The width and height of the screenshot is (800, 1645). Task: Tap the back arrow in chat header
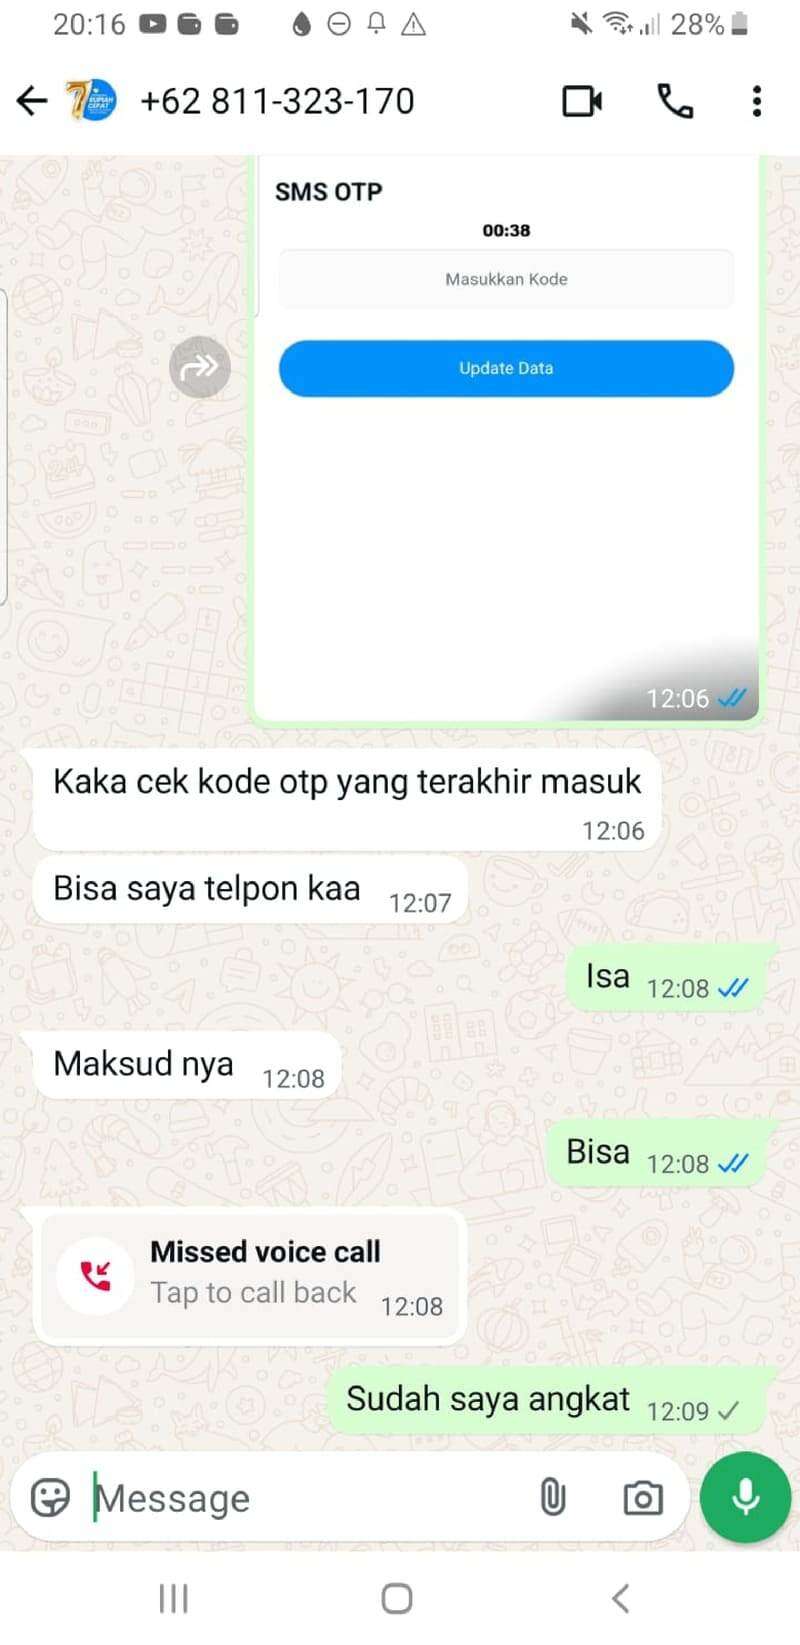point(32,101)
